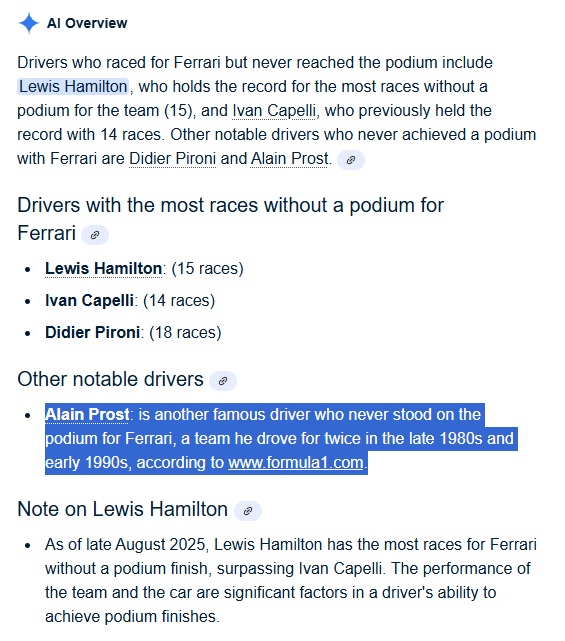The image size is (565, 641).
Task: Click 'Drivers with the most races' heading
Action: click(x=230, y=219)
